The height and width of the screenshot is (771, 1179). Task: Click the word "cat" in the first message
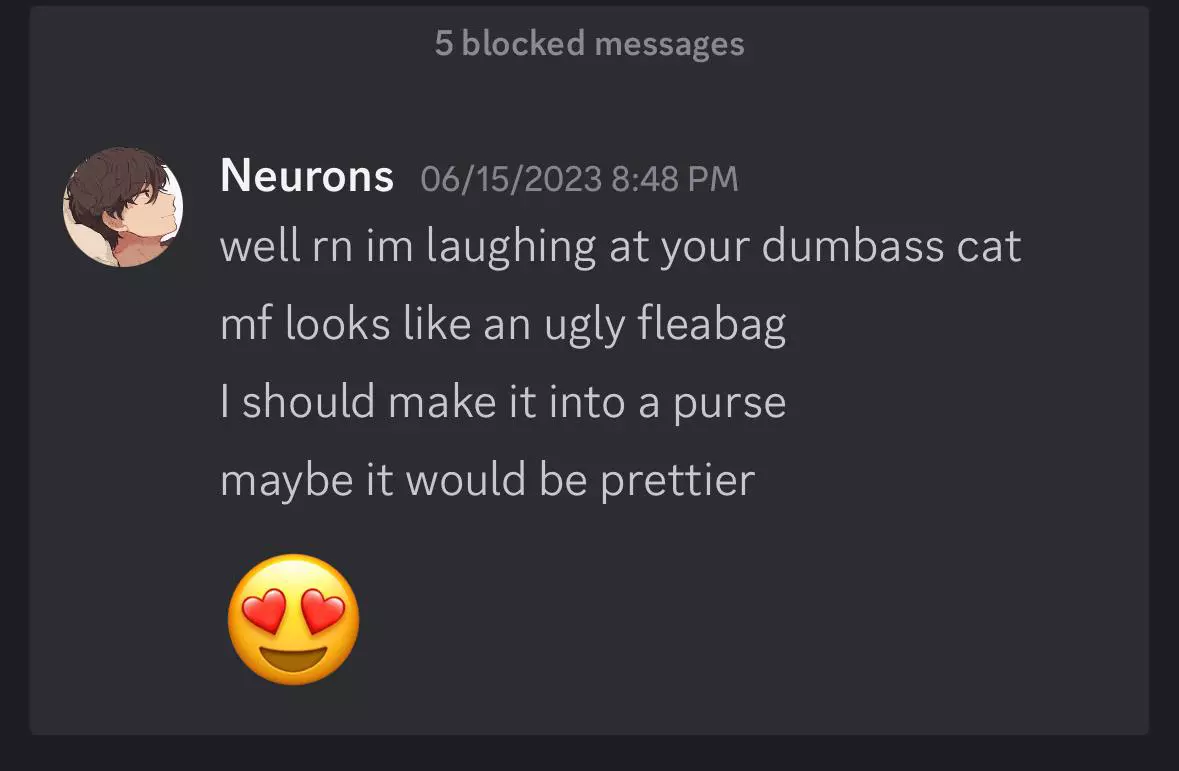click(x=989, y=247)
